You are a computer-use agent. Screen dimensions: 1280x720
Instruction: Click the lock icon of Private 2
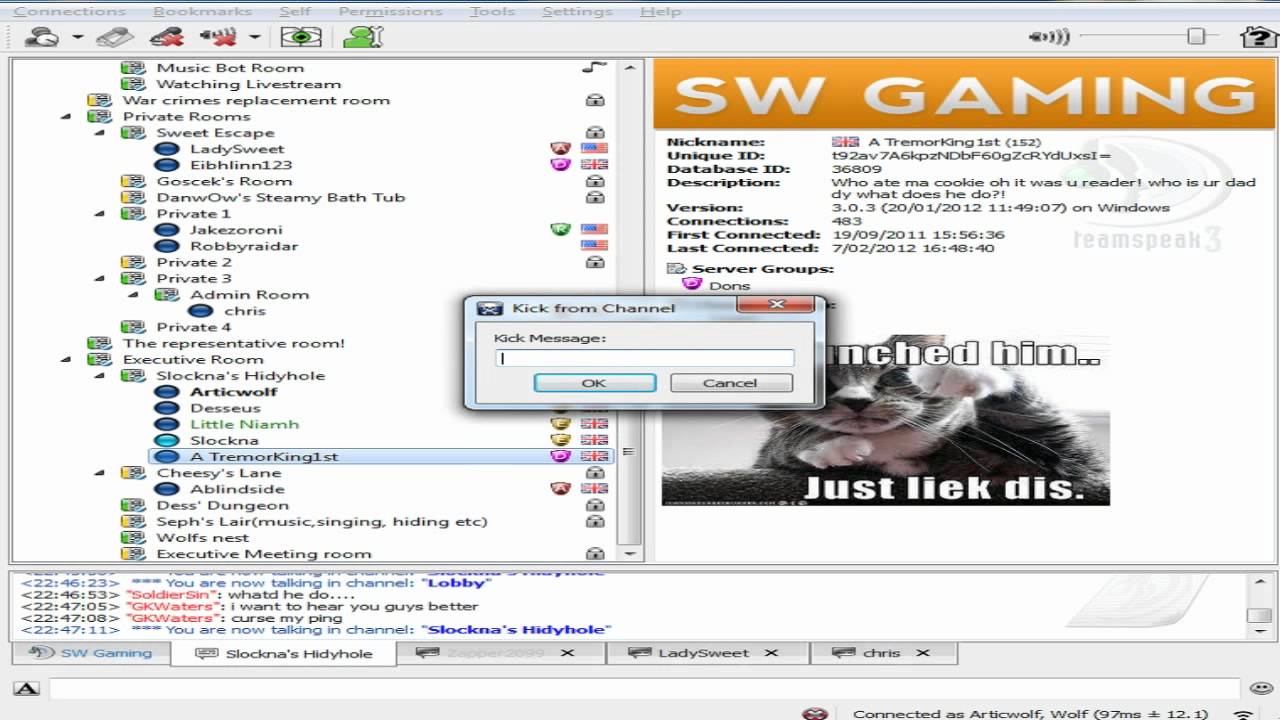click(x=595, y=262)
